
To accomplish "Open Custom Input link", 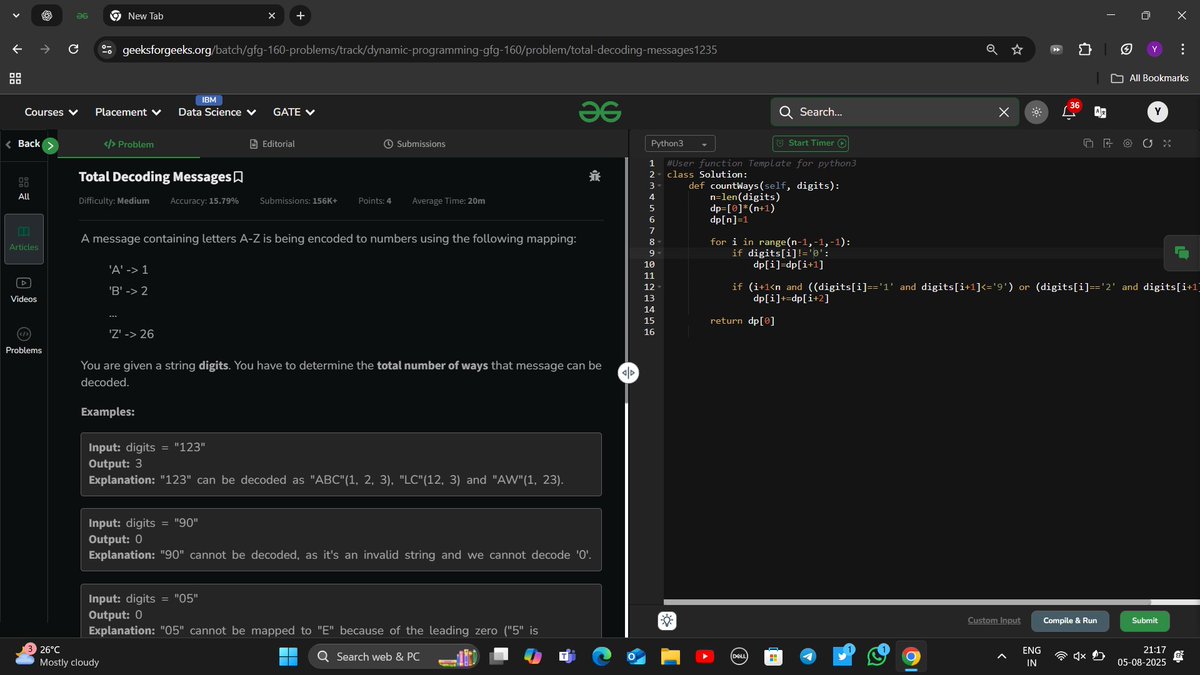I will (x=994, y=620).
